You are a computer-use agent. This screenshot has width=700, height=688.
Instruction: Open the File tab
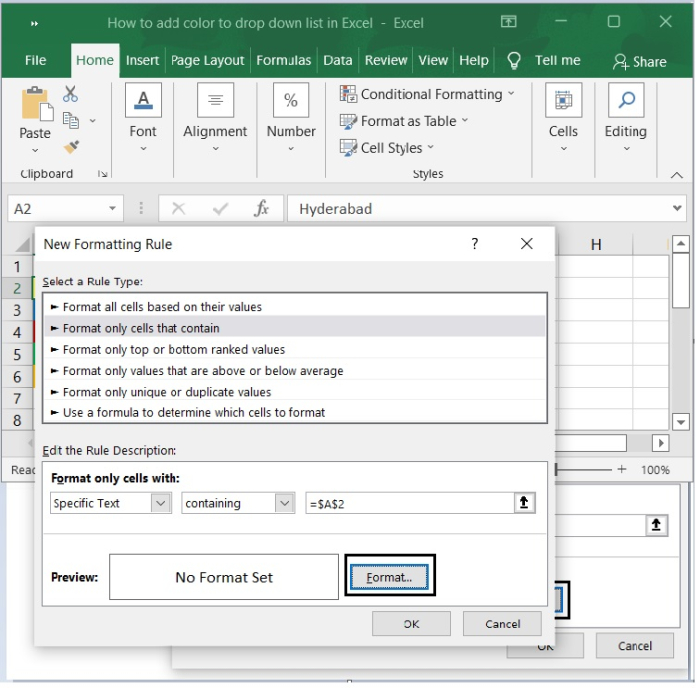click(35, 60)
